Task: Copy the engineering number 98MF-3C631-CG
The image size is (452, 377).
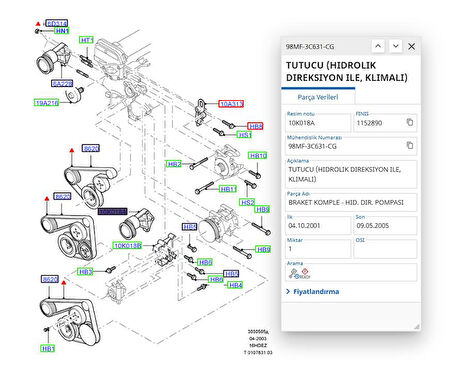Action: pos(410,146)
